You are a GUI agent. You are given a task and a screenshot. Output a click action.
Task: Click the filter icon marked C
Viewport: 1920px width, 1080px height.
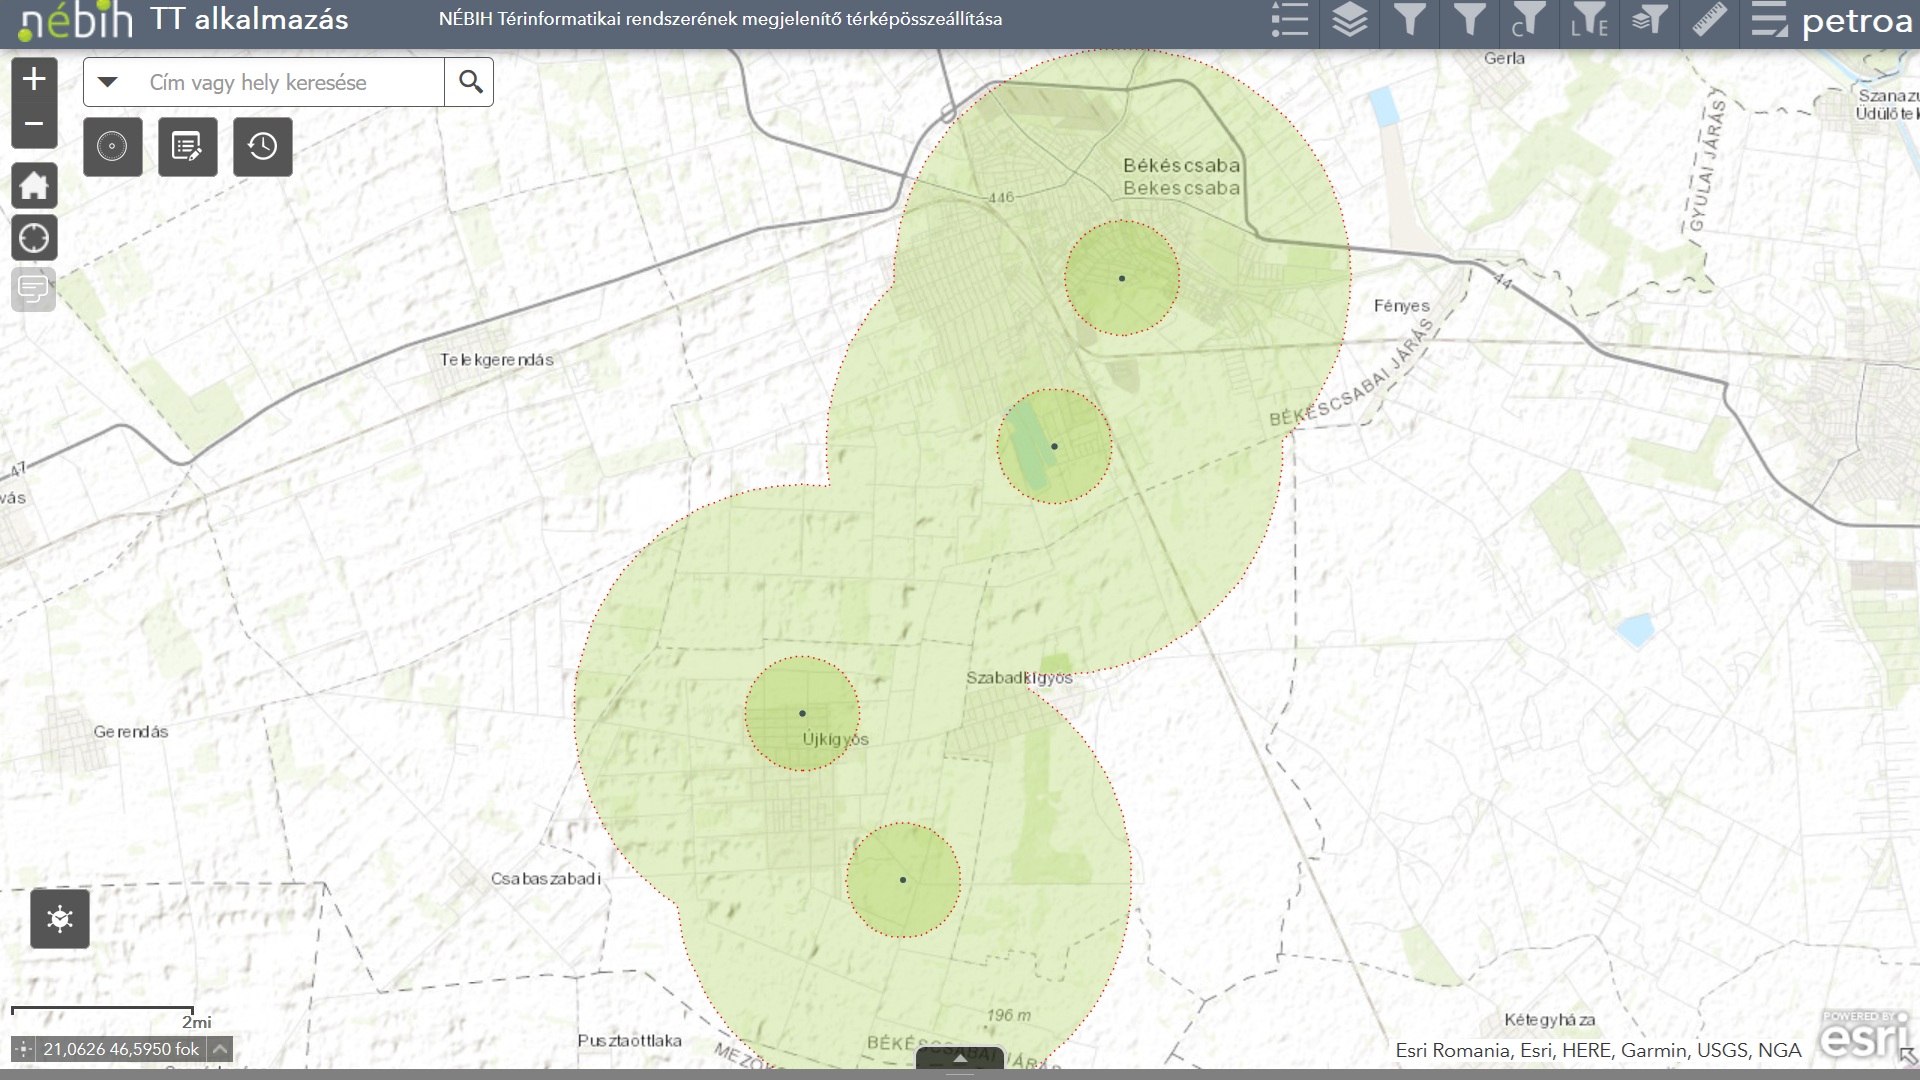[x=1528, y=20]
